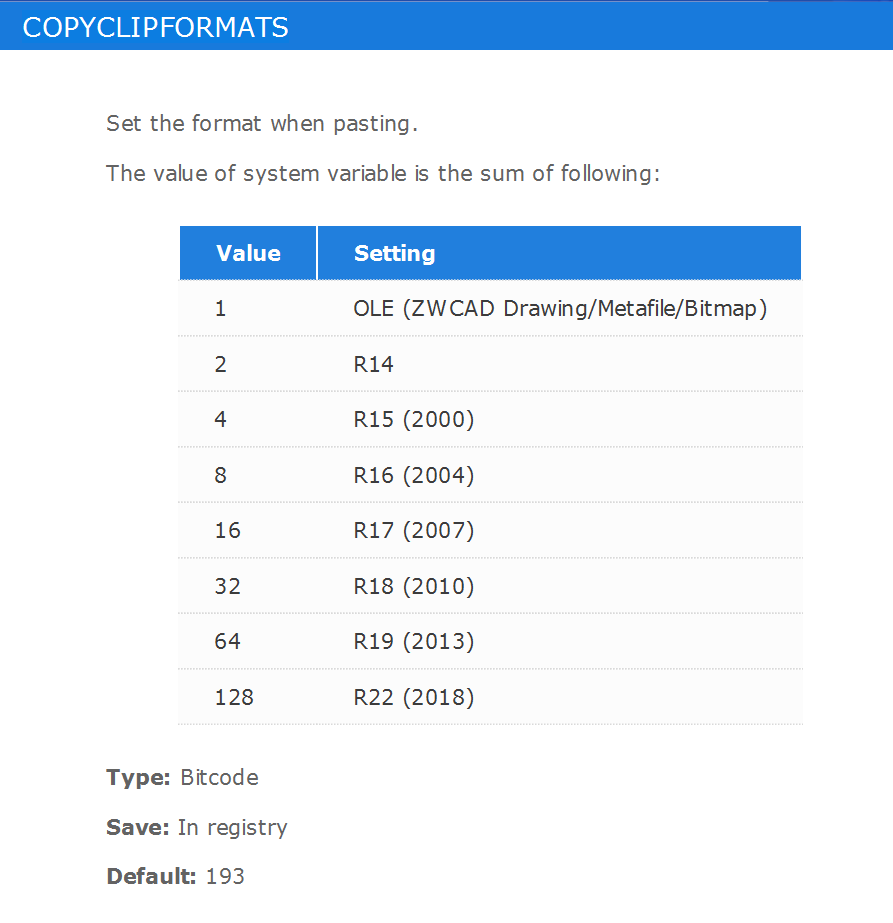The image size is (893, 923).
Task: Click the 'Set the format when pasting' sentence
Action: tap(262, 124)
